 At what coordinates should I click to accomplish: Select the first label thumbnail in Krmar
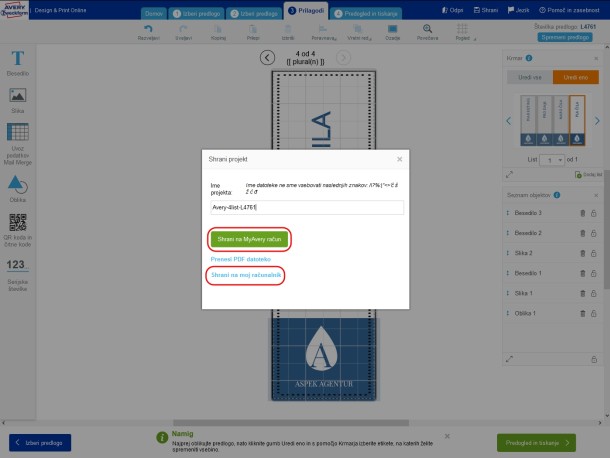[x=528, y=120]
